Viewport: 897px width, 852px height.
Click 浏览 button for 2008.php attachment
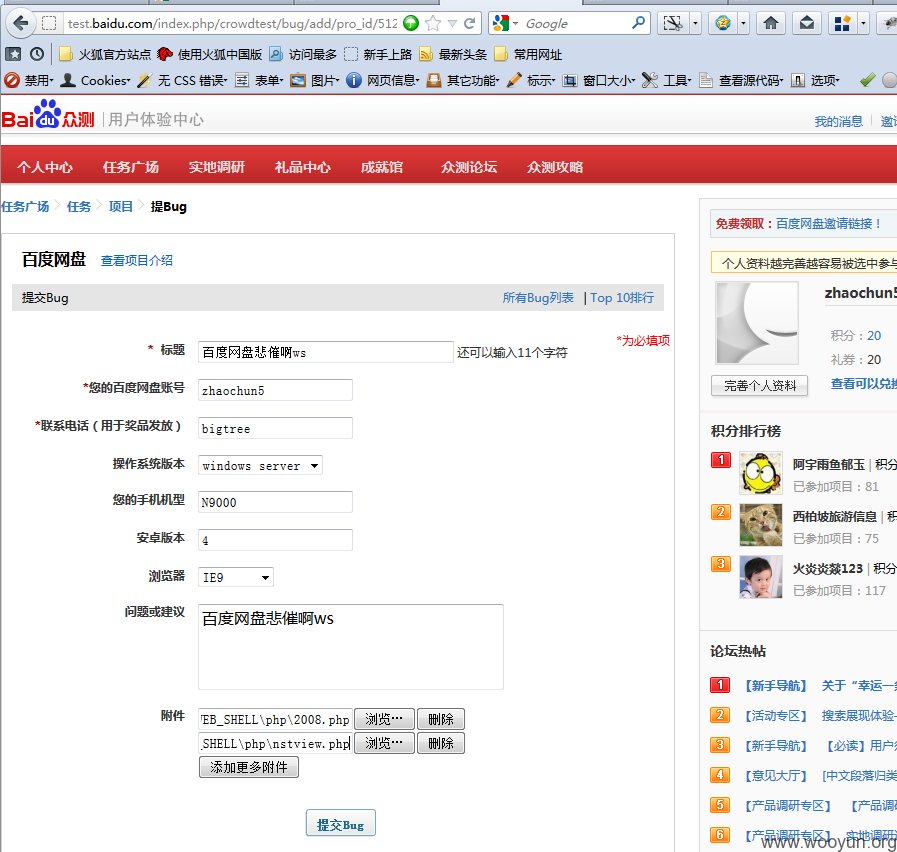click(384, 719)
